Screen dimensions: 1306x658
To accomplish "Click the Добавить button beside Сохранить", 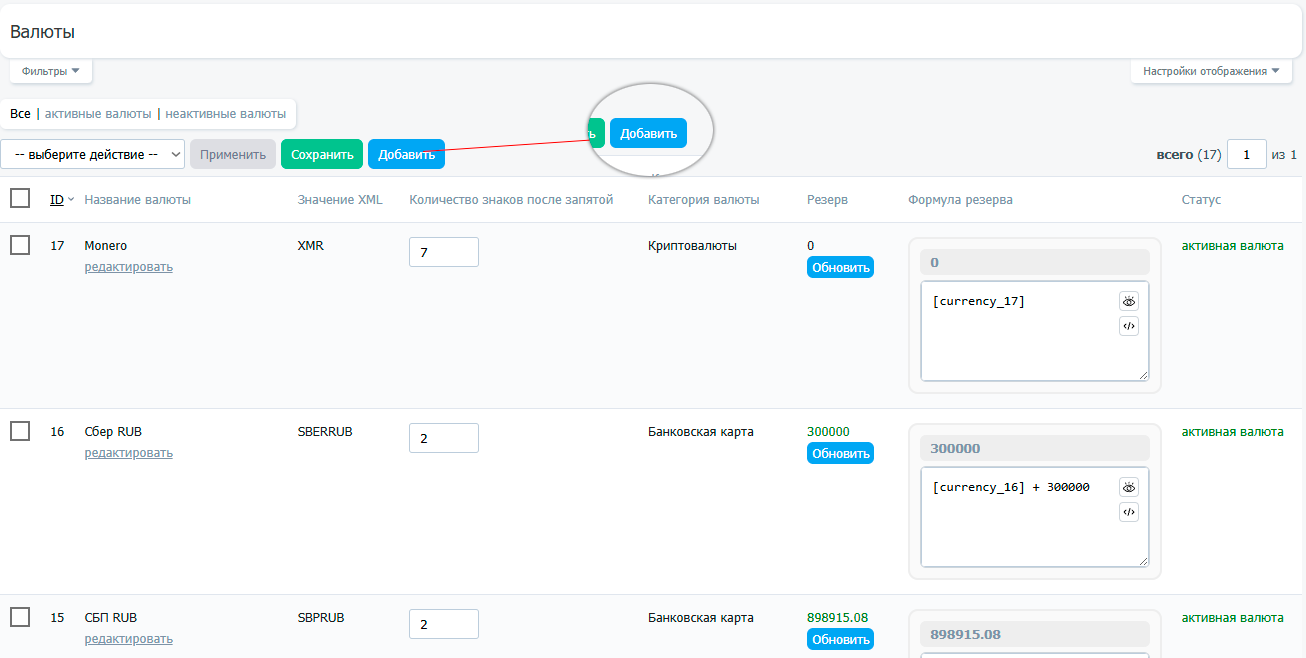I will click(406, 154).
